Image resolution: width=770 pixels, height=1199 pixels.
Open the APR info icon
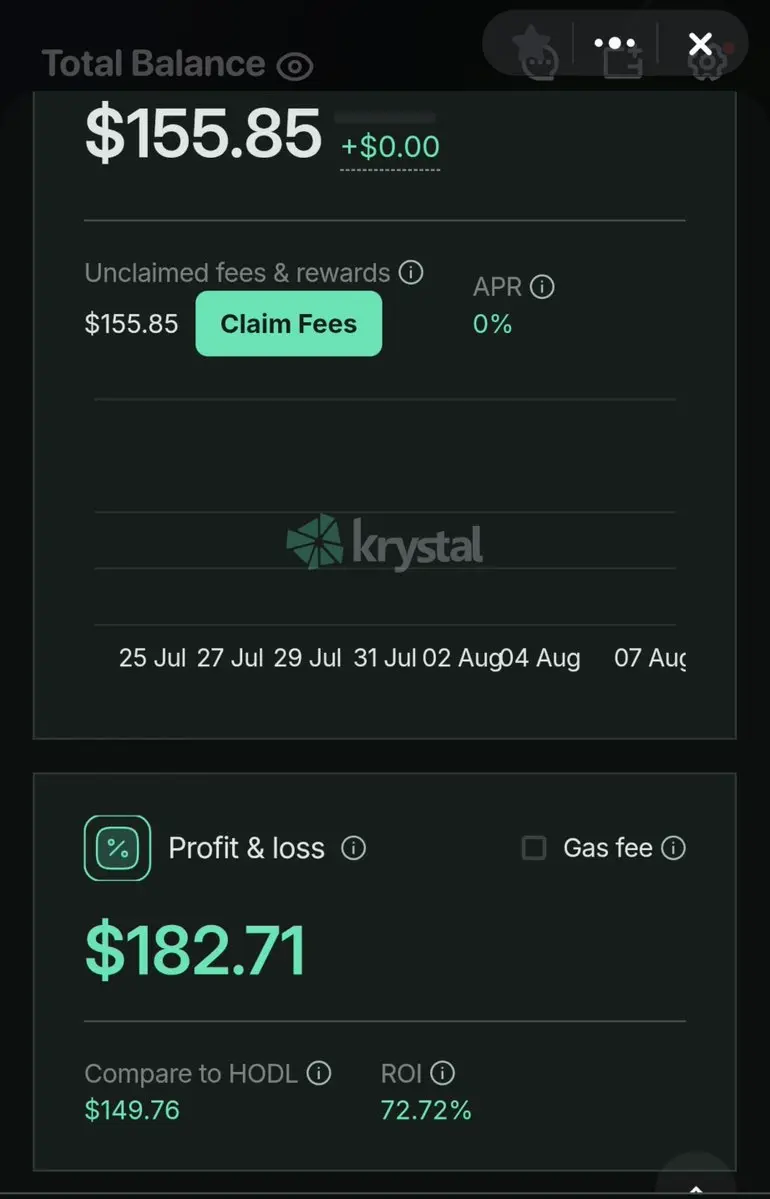pyautogui.click(x=542, y=287)
